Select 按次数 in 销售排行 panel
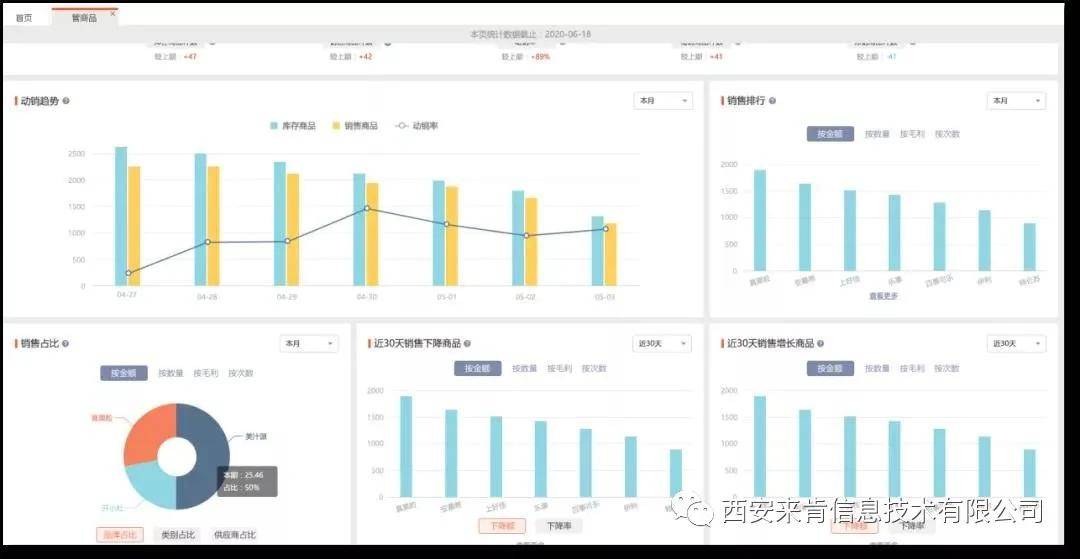Image resolution: width=1080 pixels, height=559 pixels. pyautogui.click(x=947, y=134)
